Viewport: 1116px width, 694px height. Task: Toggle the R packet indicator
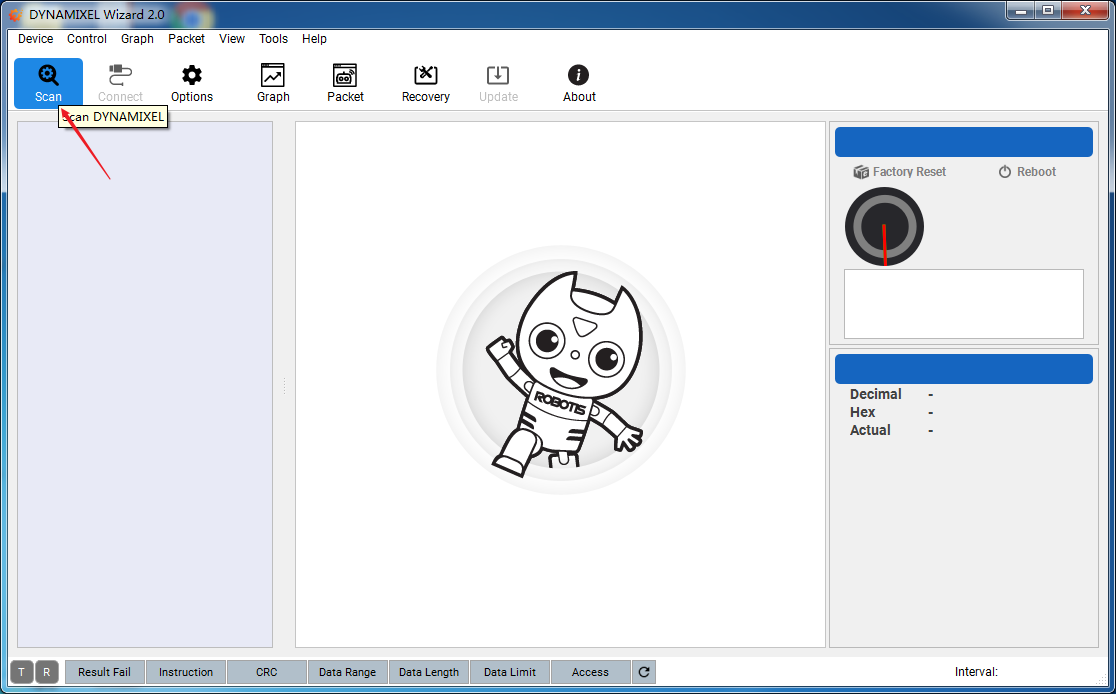click(x=46, y=672)
